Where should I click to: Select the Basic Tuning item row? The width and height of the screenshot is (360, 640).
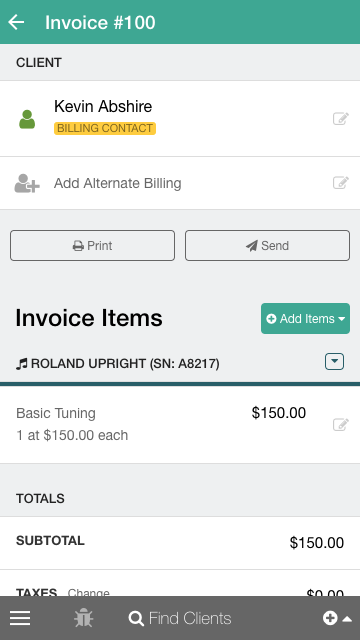pos(180,424)
